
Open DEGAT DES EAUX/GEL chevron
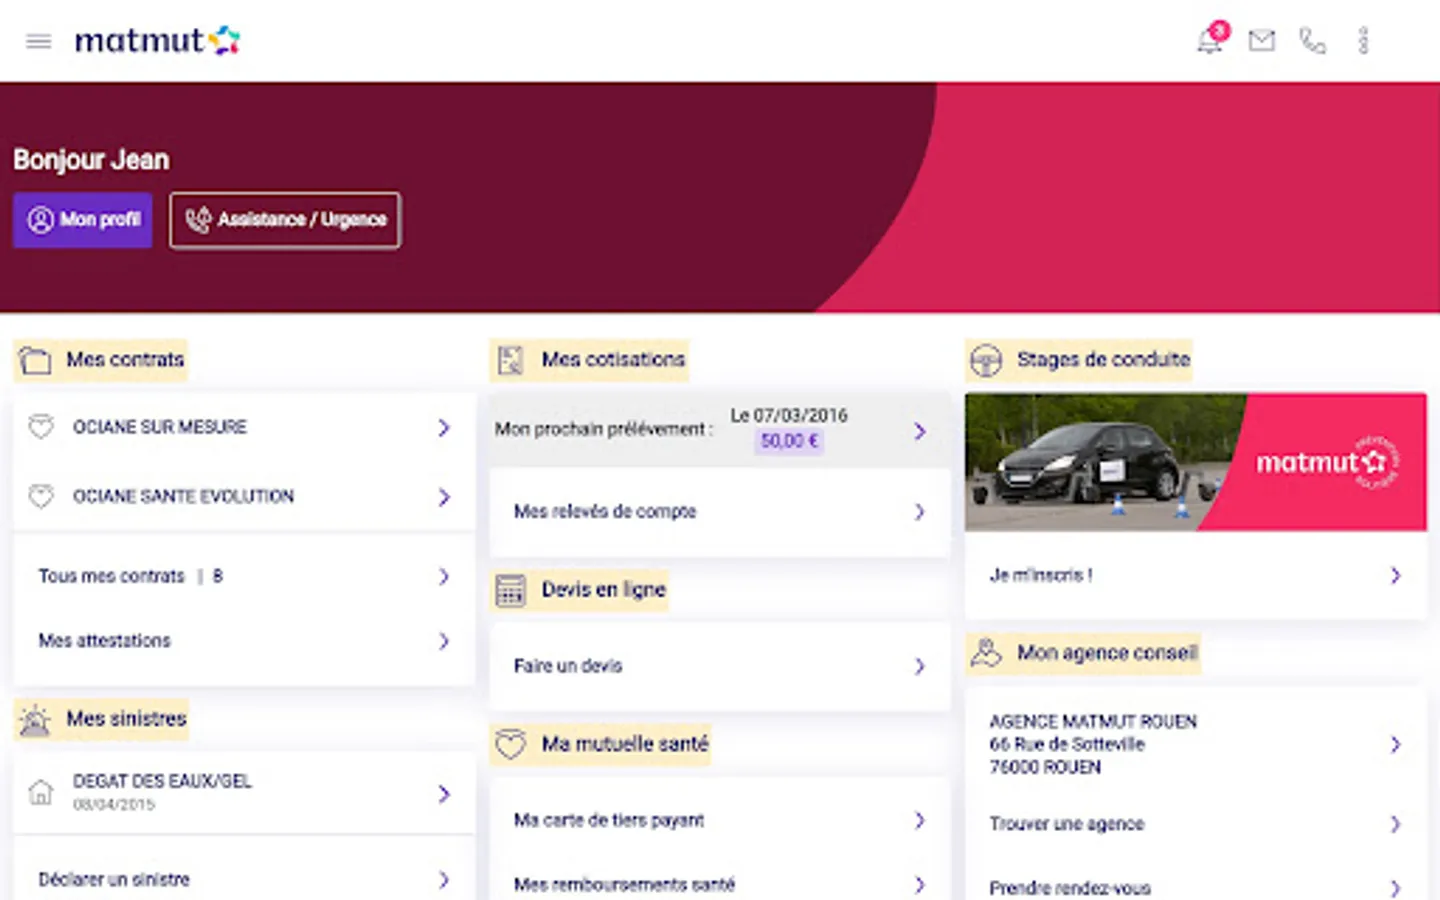tap(444, 794)
